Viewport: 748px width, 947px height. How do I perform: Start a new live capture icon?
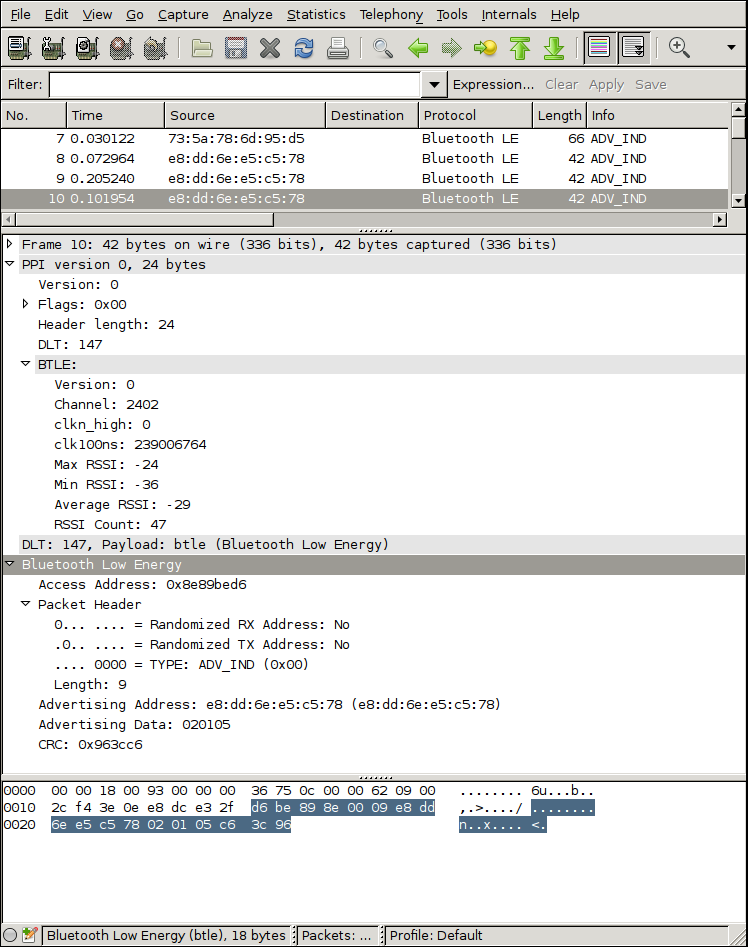click(88, 48)
